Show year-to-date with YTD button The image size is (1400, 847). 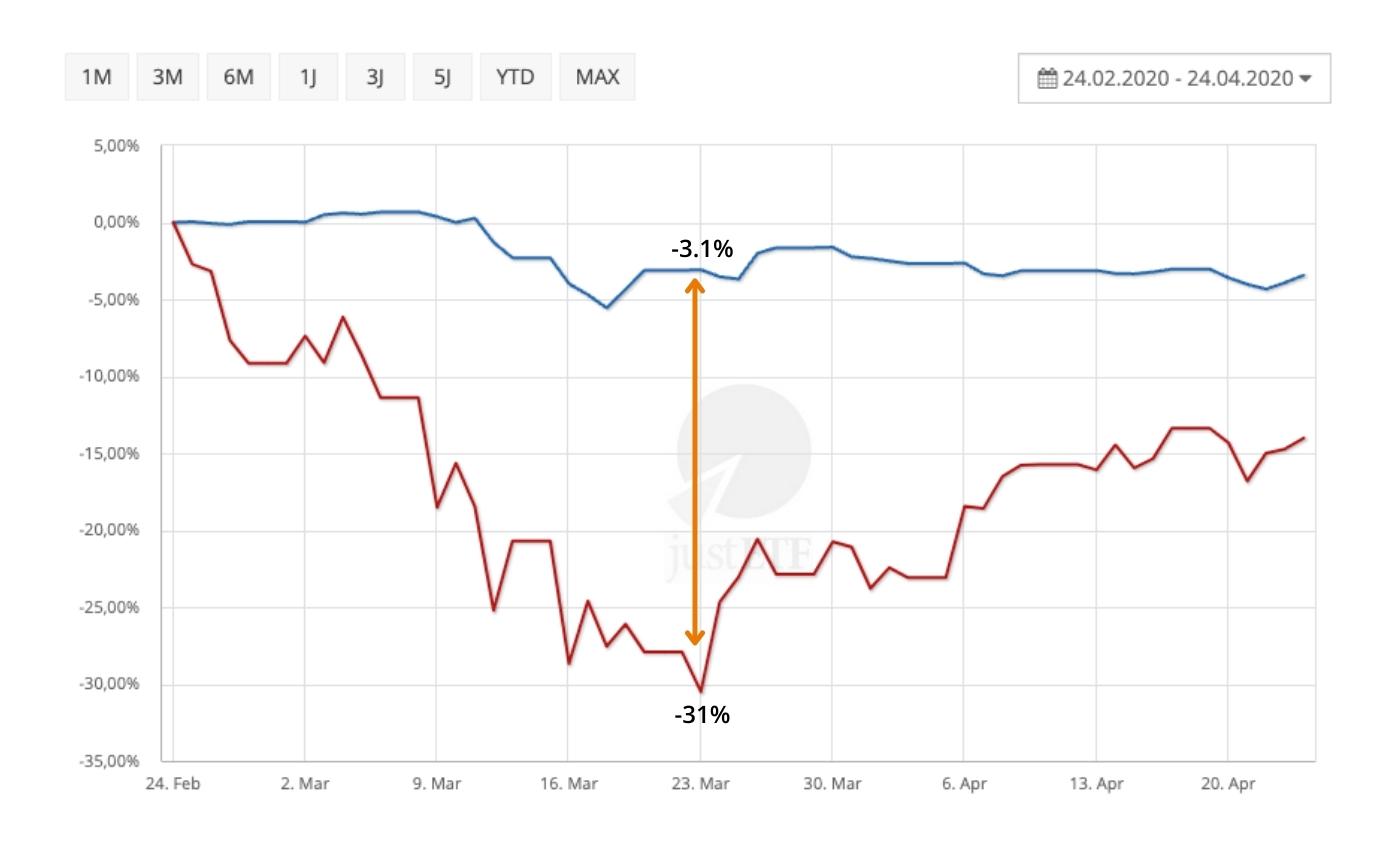(515, 77)
